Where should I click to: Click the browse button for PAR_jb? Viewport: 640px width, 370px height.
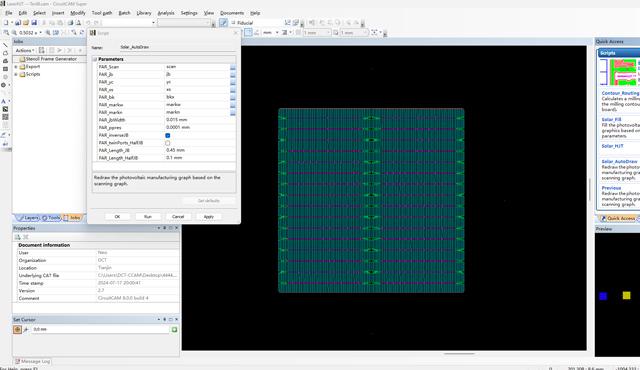(233, 75)
